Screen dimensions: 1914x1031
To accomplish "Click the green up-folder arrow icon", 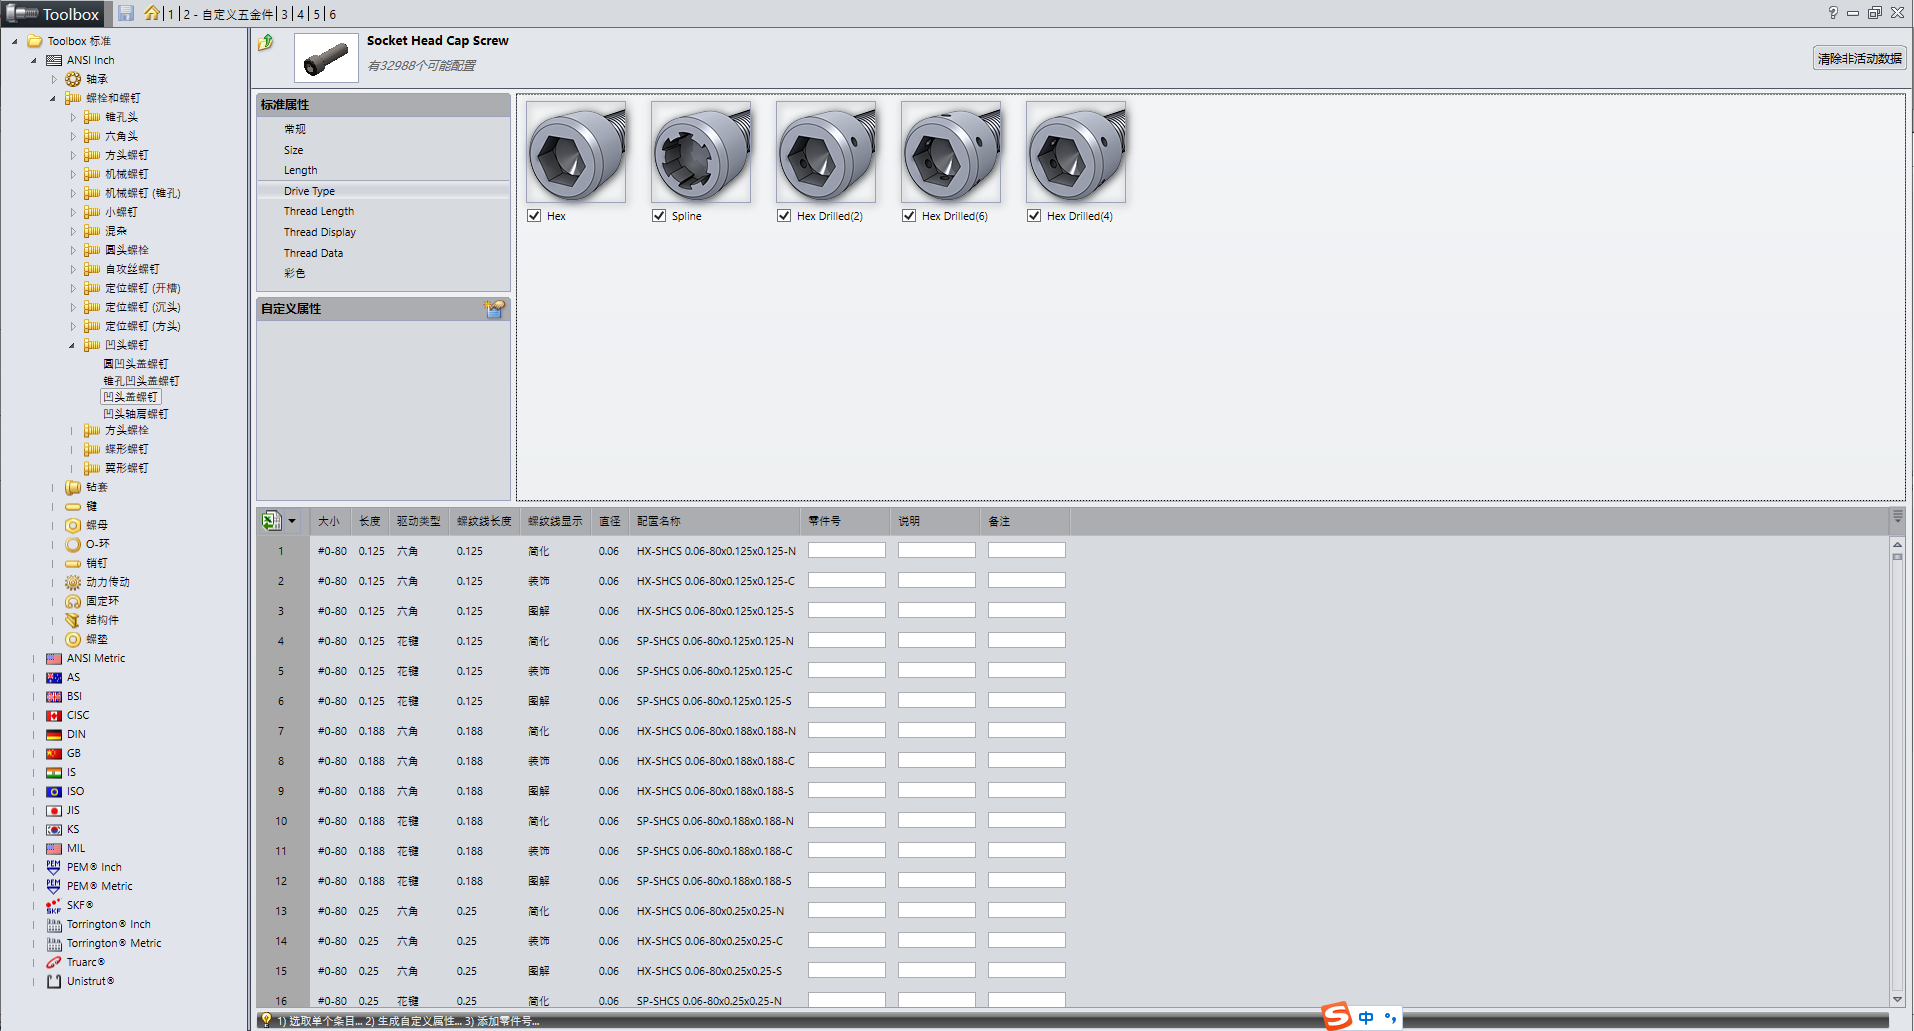I will 266,43.
